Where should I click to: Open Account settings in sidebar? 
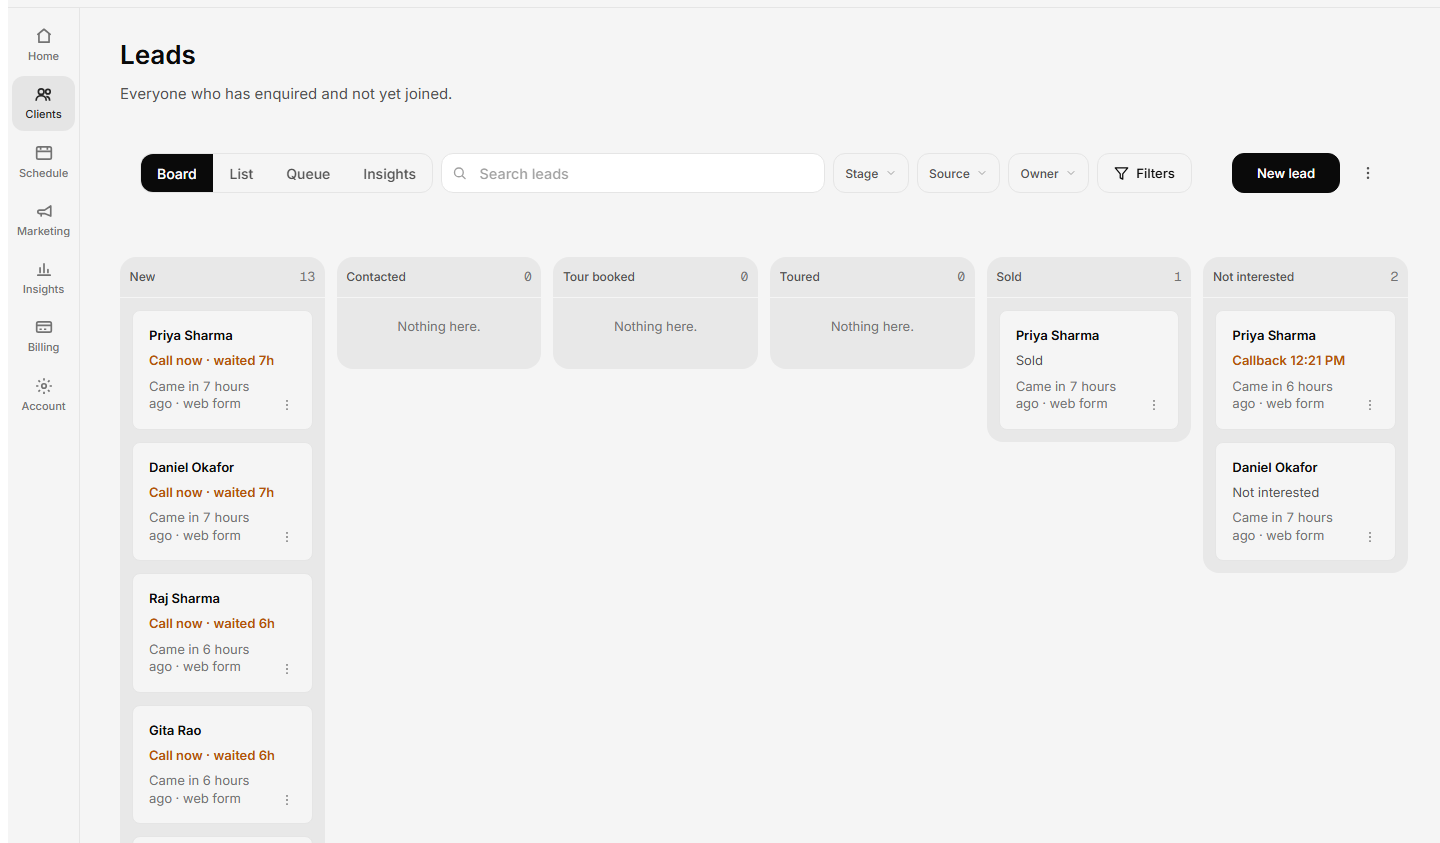point(43,395)
